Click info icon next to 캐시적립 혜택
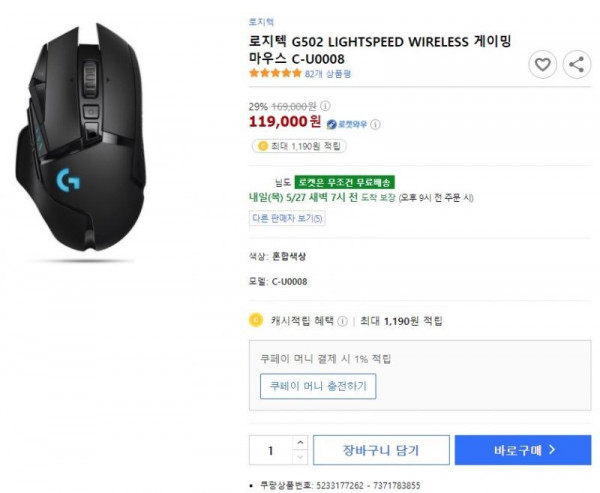 (342, 321)
